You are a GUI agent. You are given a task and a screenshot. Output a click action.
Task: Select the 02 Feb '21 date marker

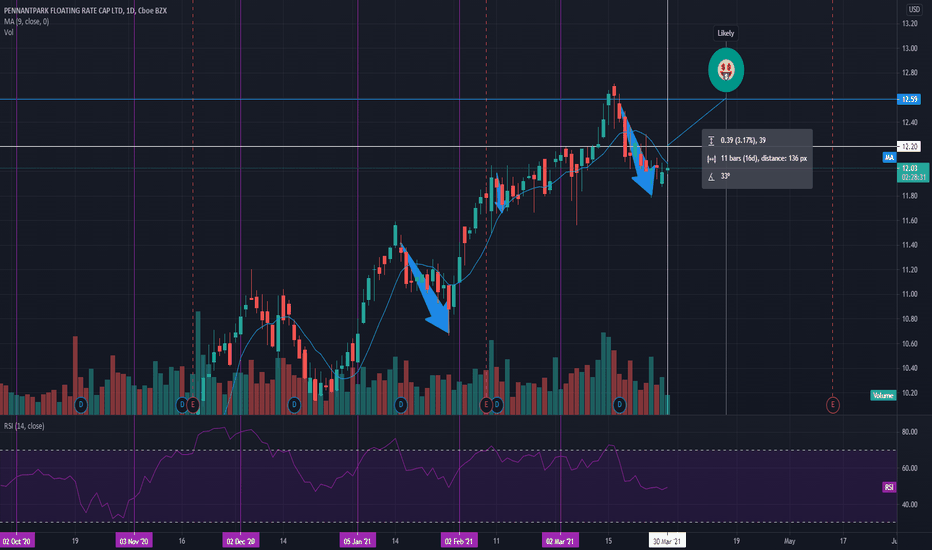[459, 541]
